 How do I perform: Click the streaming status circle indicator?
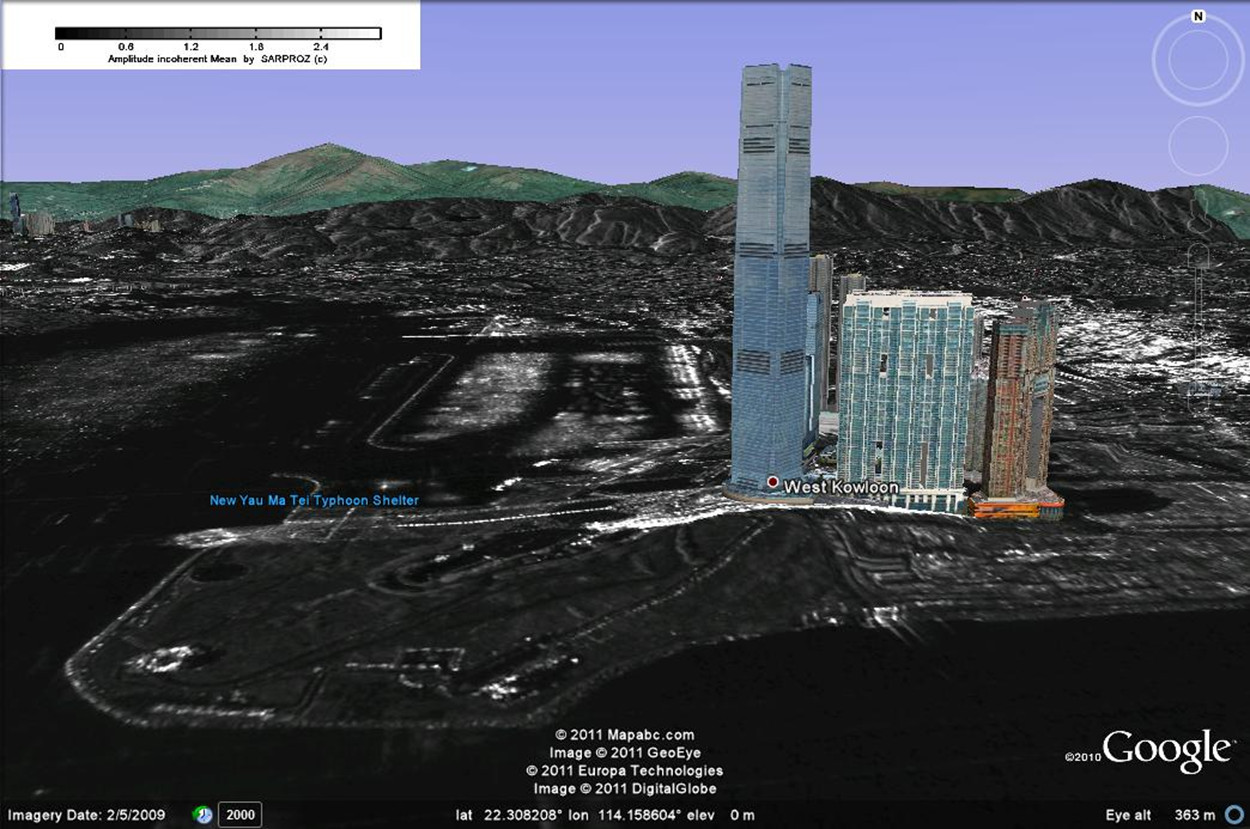[1234, 815]
